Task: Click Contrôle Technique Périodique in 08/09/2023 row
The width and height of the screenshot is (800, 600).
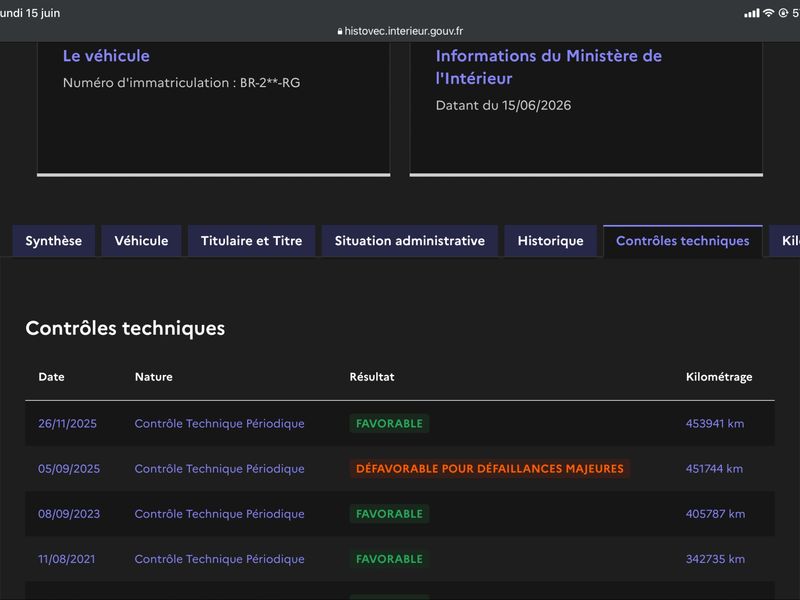Action: click(219, 514)
